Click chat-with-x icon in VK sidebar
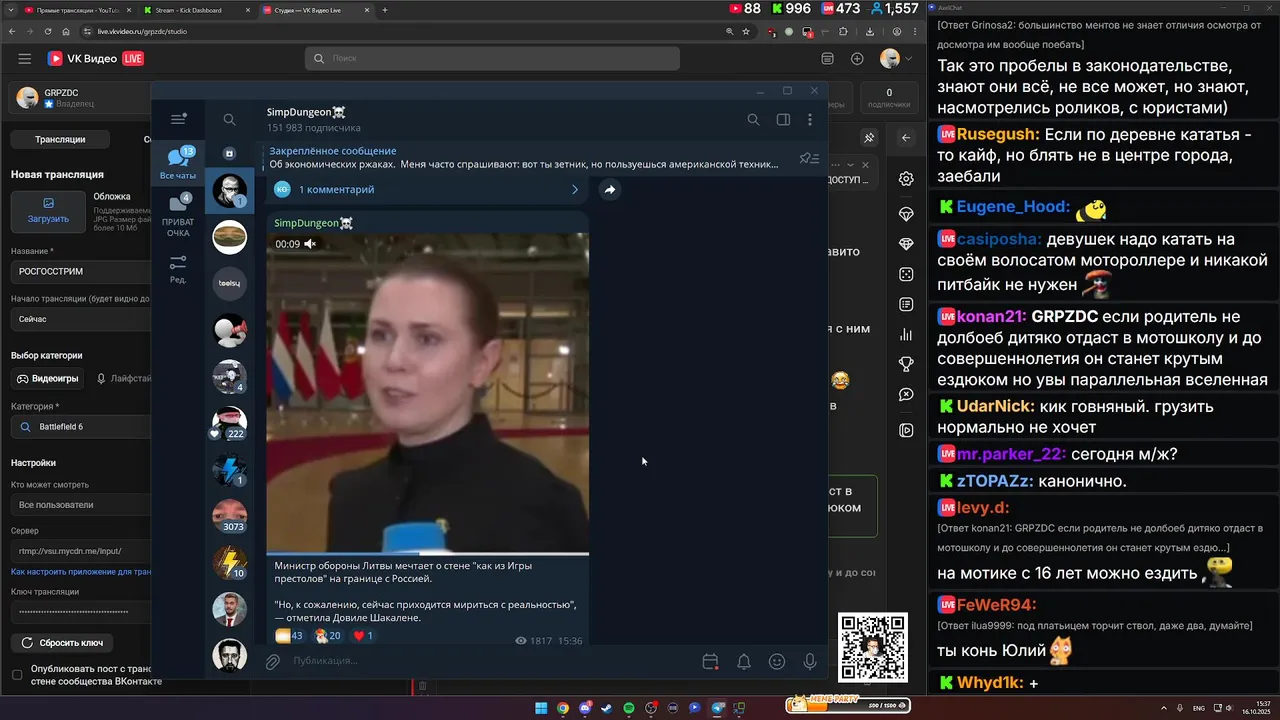The height and width of the screenshot is (720, 1280). (906, 395)
